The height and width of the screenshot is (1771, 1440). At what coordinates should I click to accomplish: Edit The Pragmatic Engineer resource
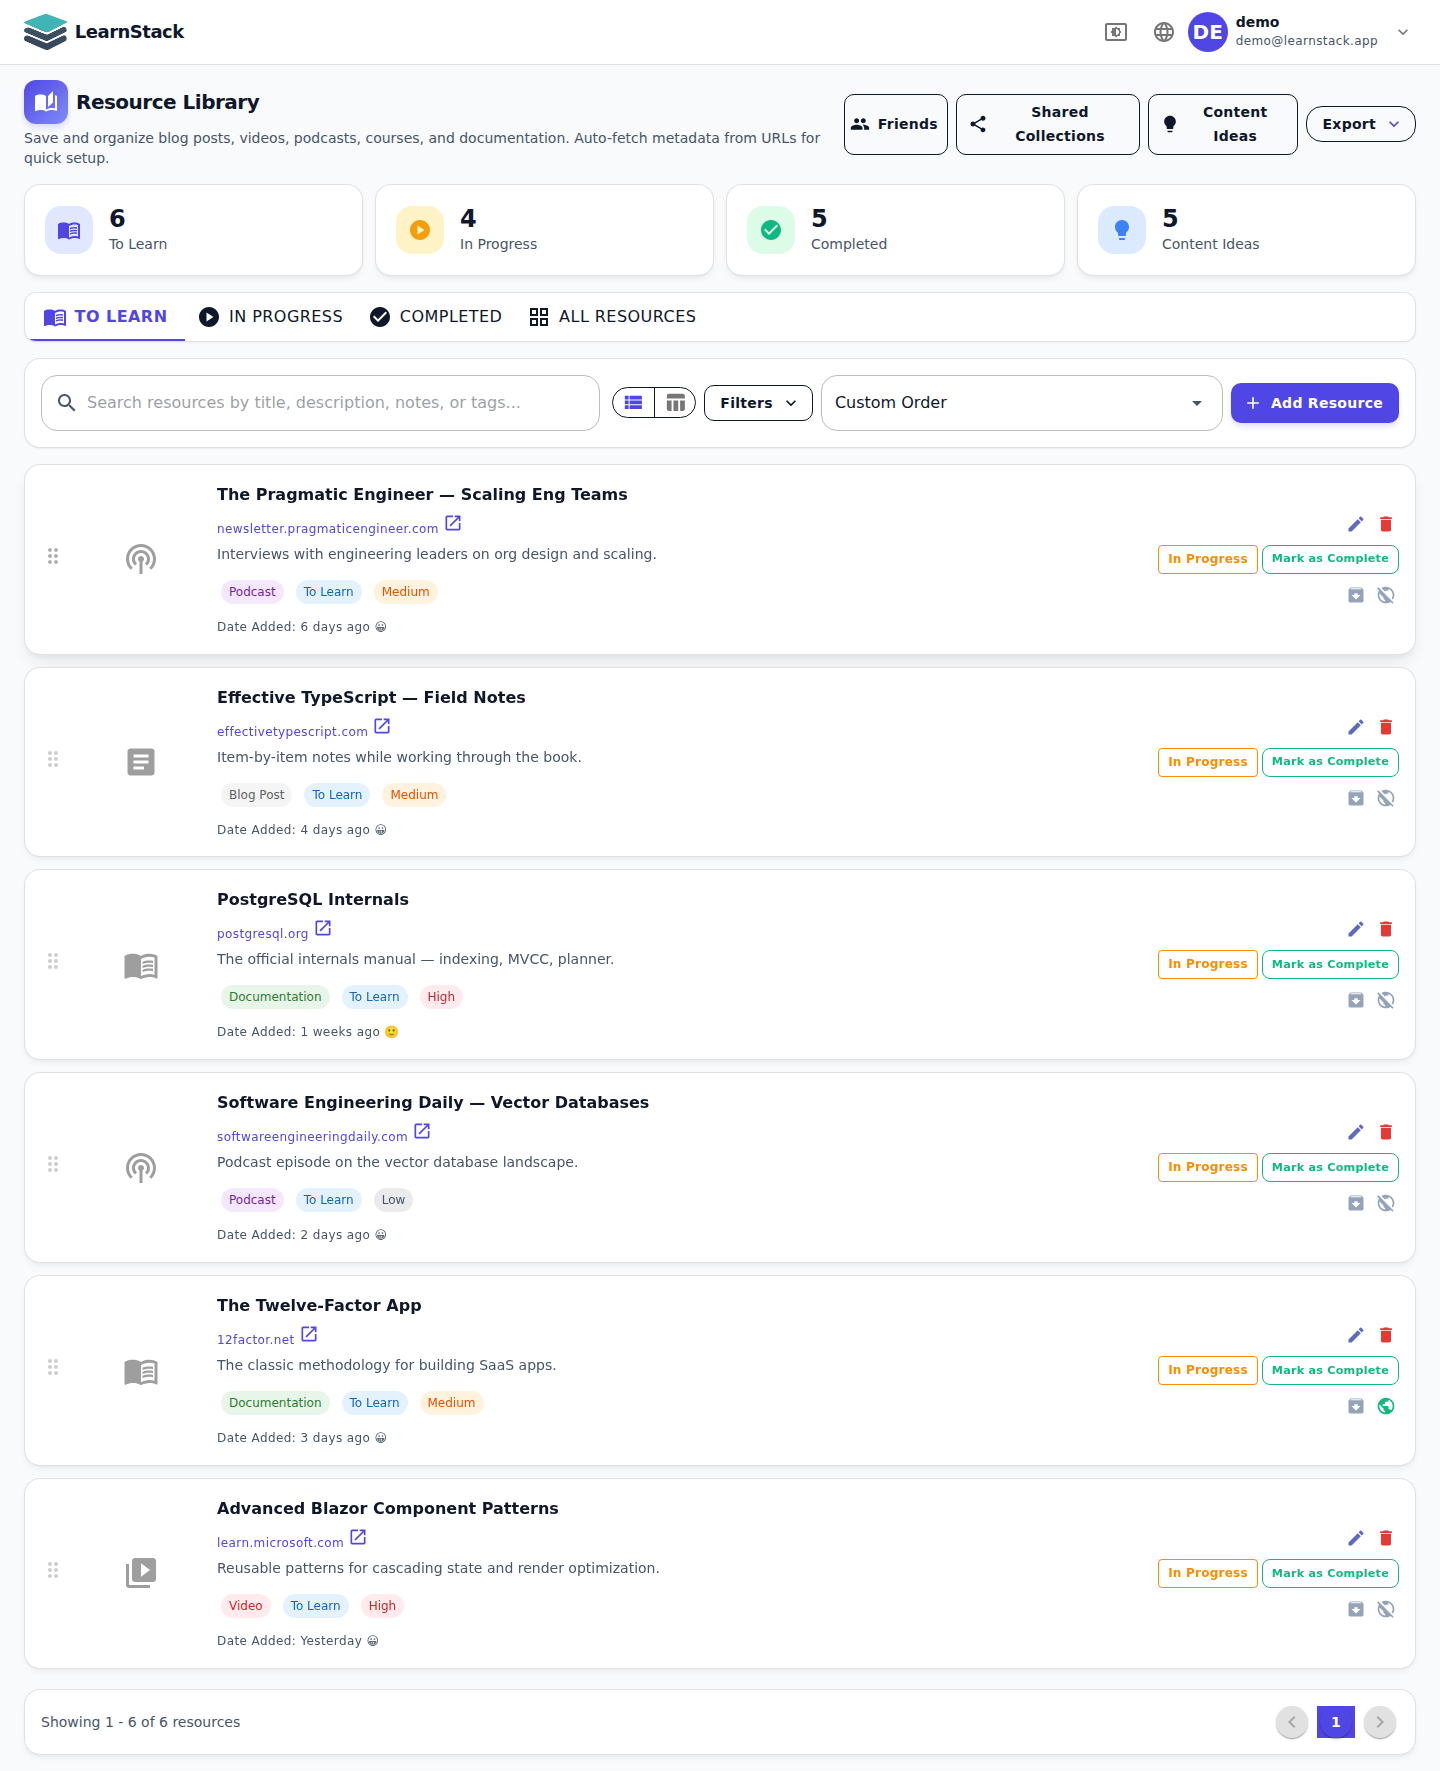[x=1356, y=524]
